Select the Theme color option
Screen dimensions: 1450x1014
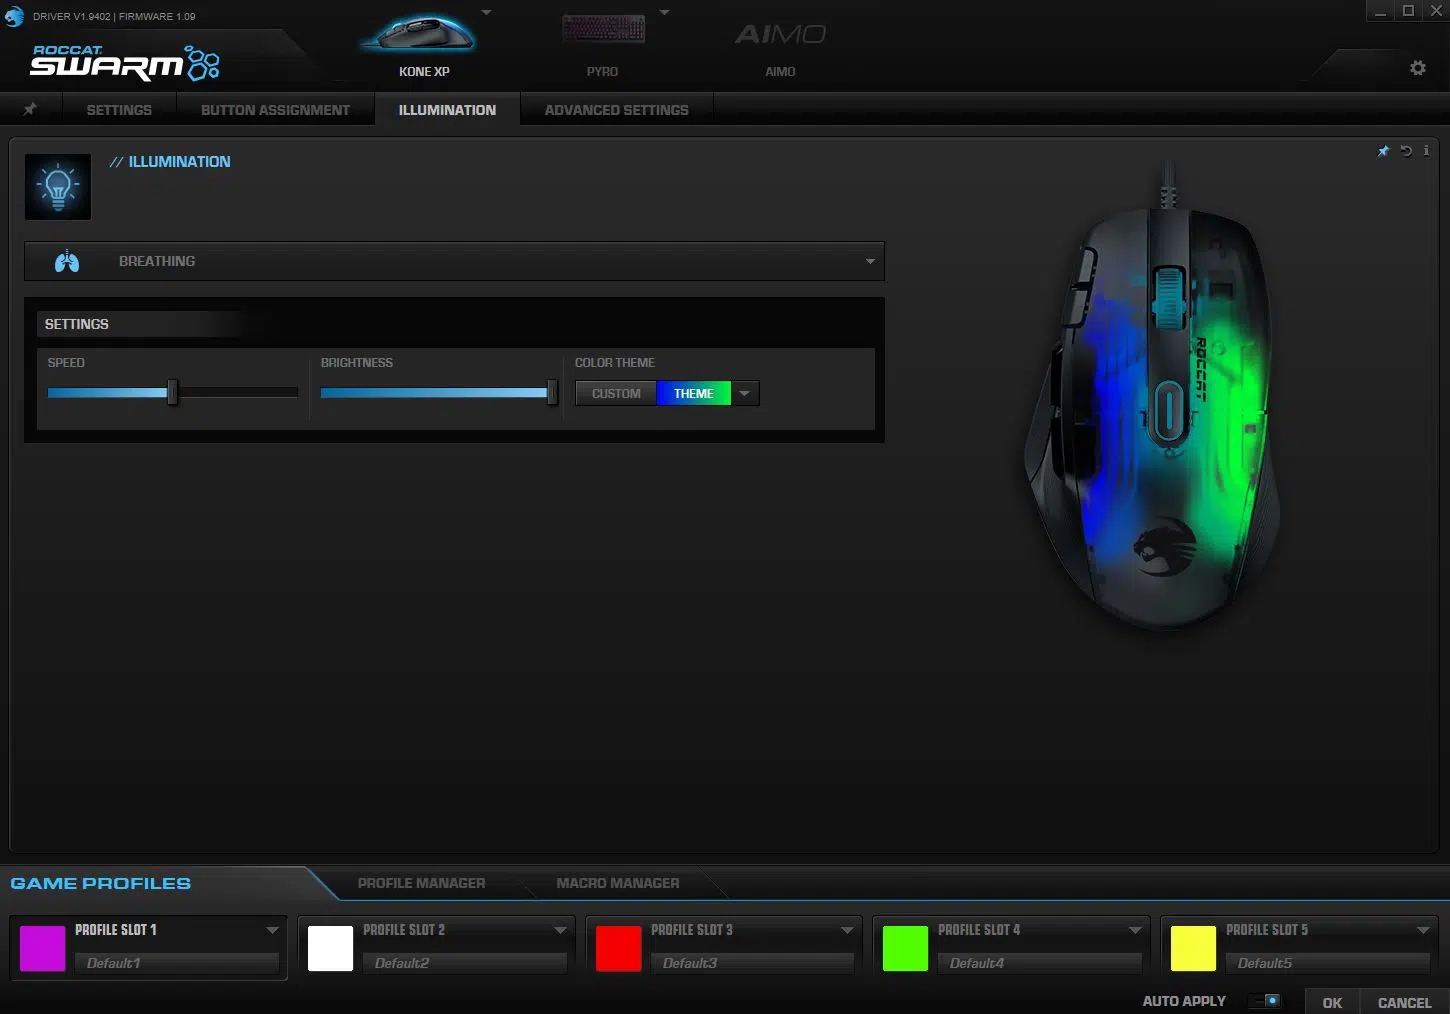693,393
